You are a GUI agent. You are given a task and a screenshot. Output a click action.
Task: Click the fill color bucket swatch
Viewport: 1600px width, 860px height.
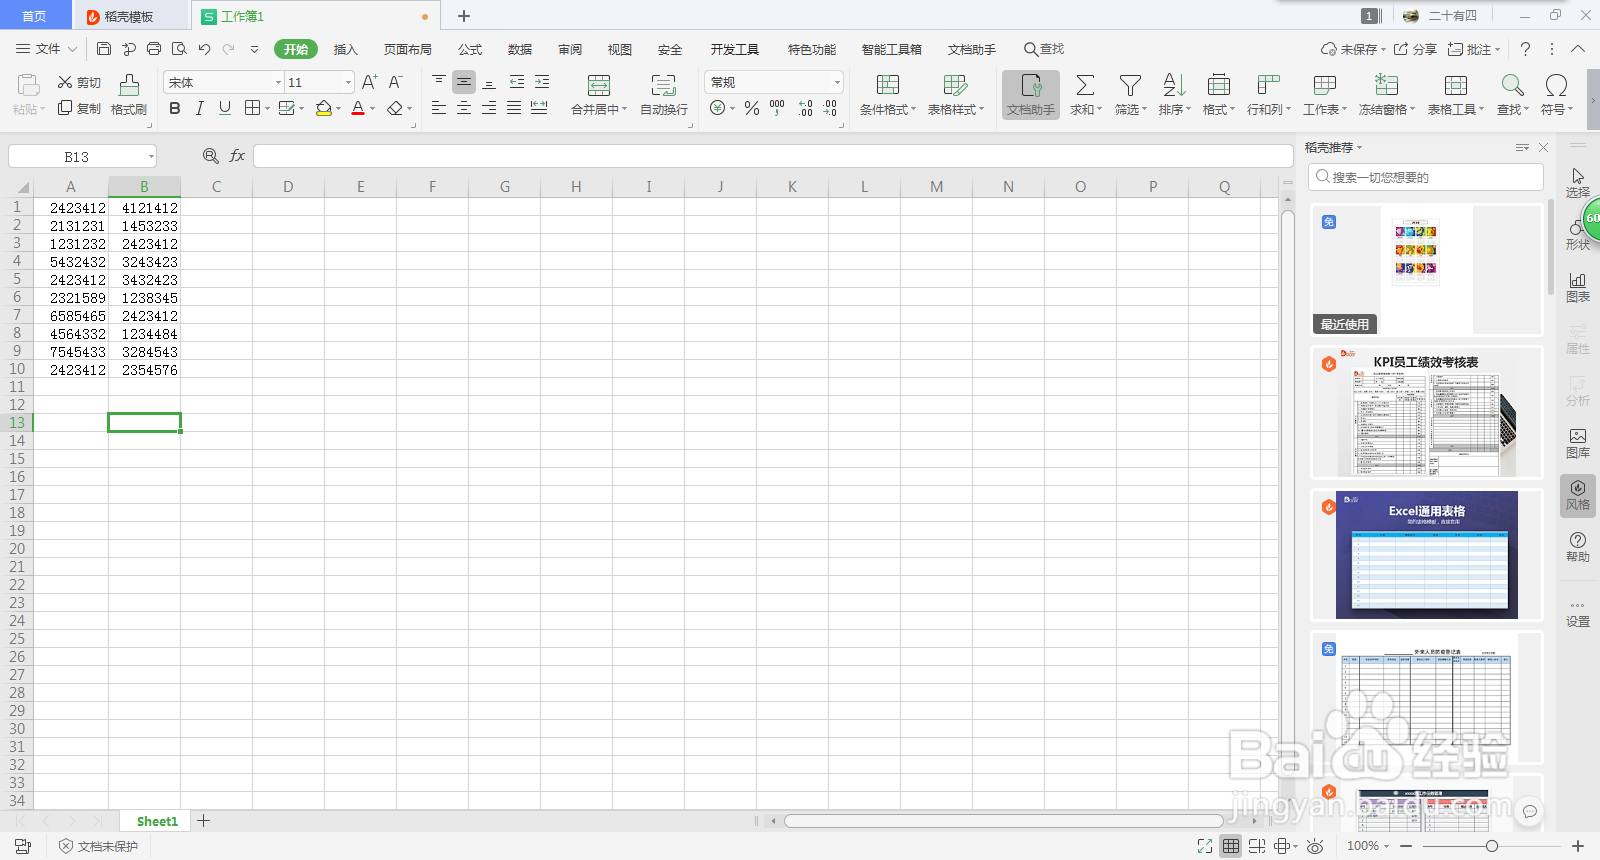[323, 108]
